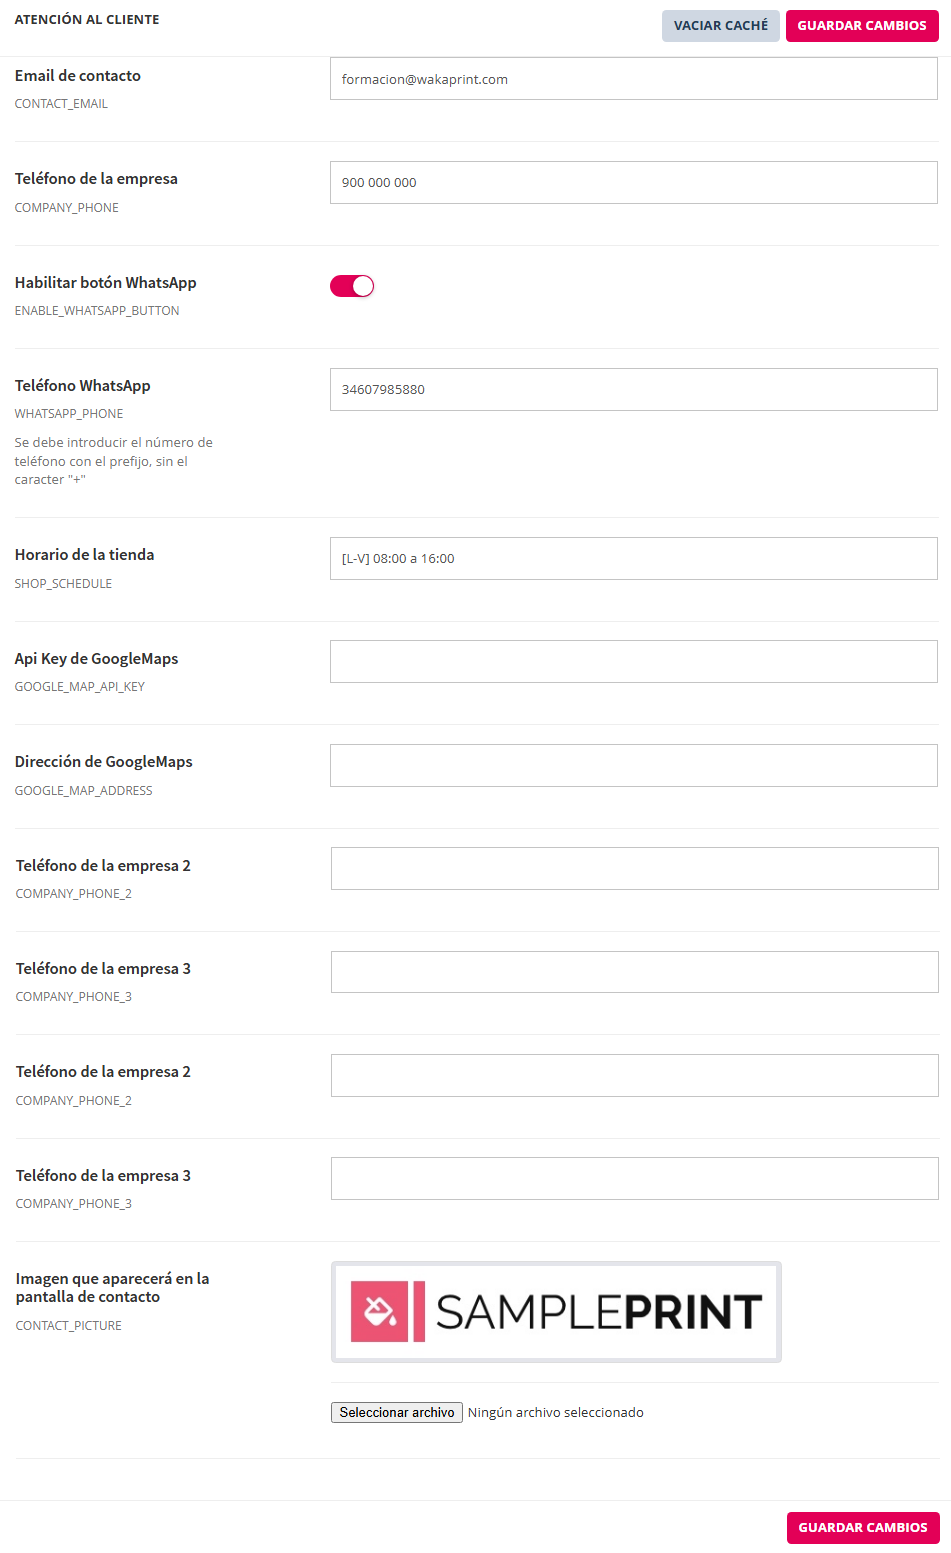The image size is (951, 1553).
Task: Focus the Email de contacto input field
Action: 633,79
